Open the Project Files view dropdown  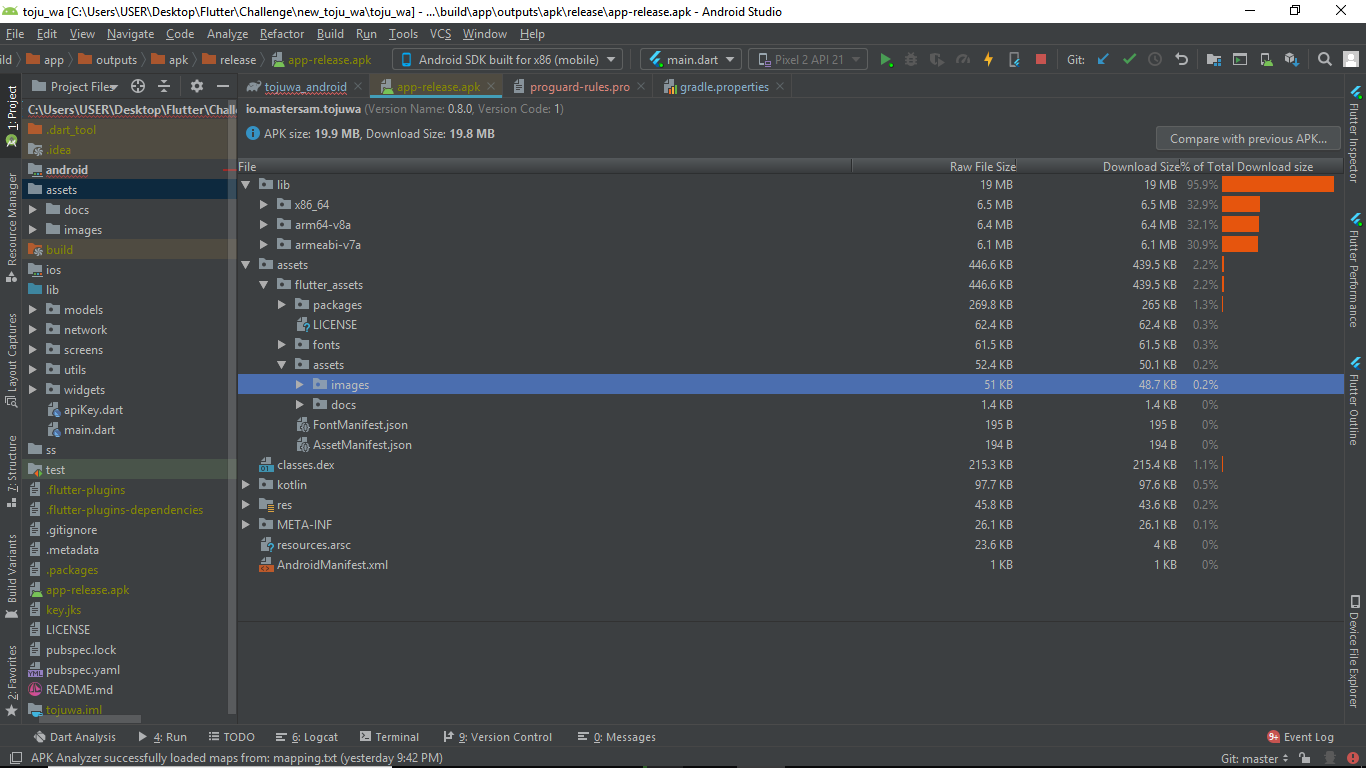[76, 87]
